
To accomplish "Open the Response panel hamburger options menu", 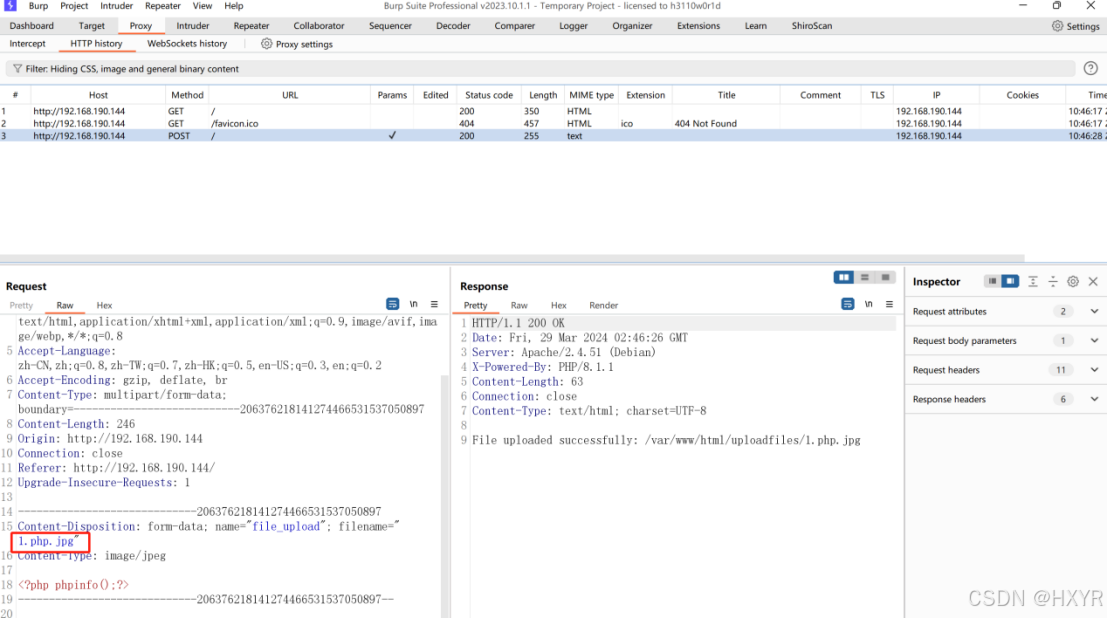I will (890, 304).
